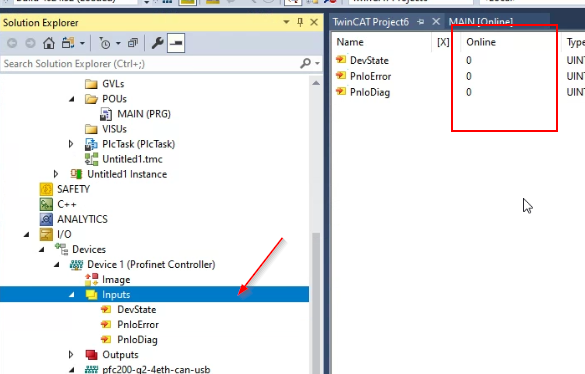Select the POUs folder icon
The width and height of the screenshot is (585, 374).
[x=91, y=99]
